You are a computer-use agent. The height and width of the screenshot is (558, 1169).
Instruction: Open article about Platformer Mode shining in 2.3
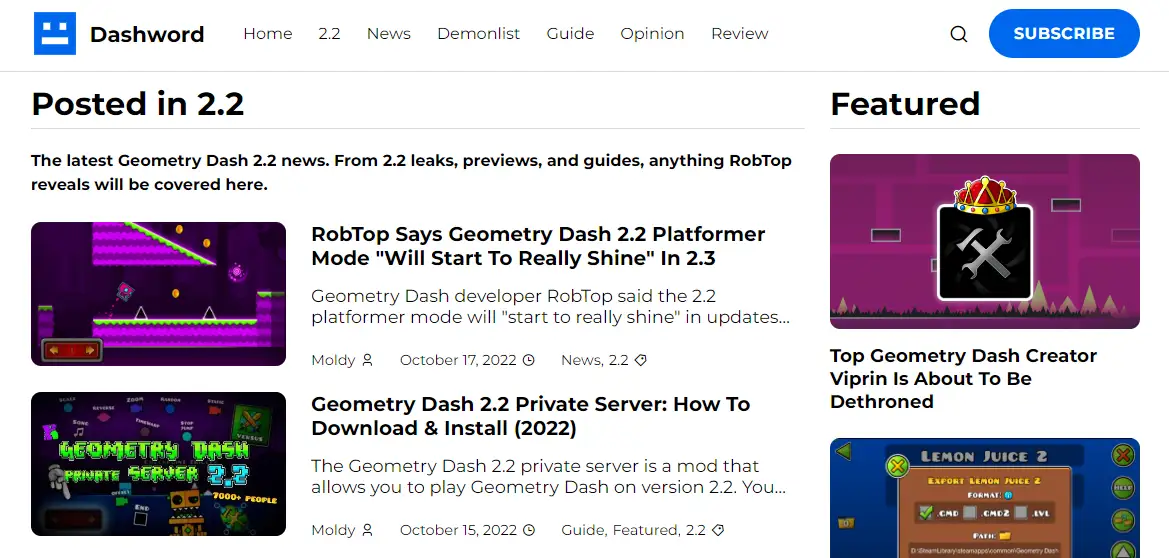pyautogui.click(x=538, y=246)
